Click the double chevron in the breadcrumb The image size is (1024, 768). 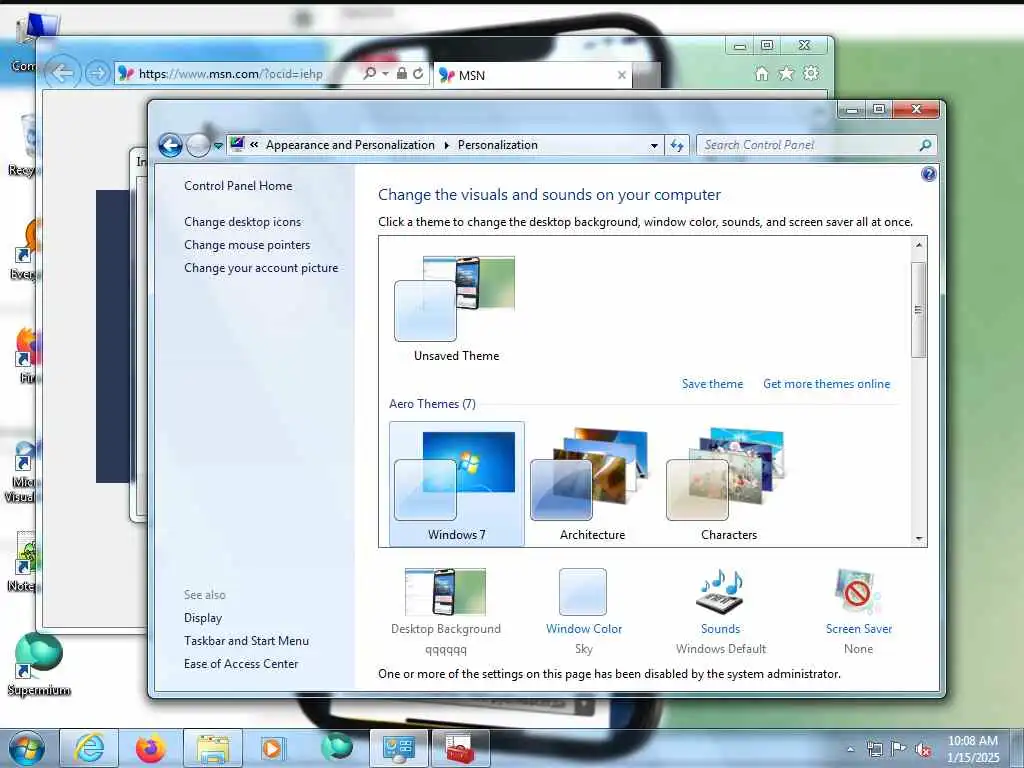254,145
